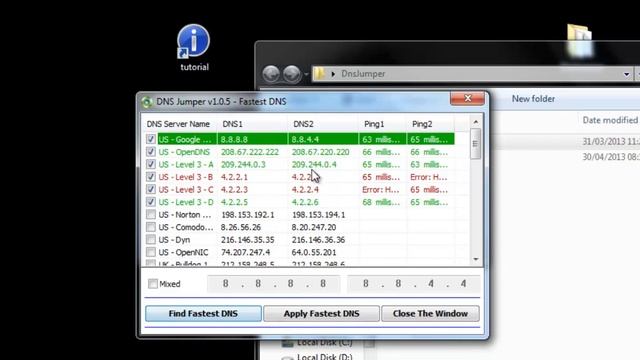Click Local Disk (D:) in Explorer sidebar

point(324,356)
